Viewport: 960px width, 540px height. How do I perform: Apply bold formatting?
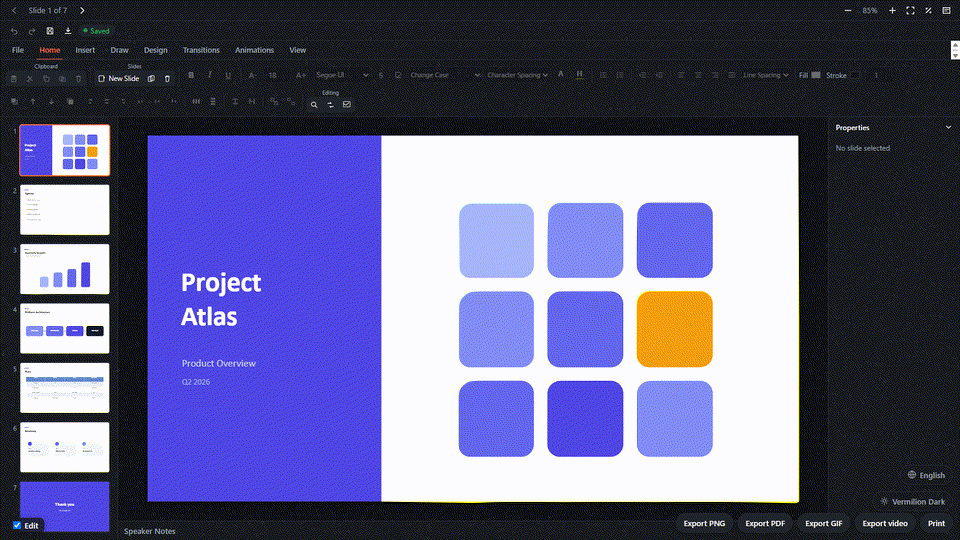tap(191, 75)
